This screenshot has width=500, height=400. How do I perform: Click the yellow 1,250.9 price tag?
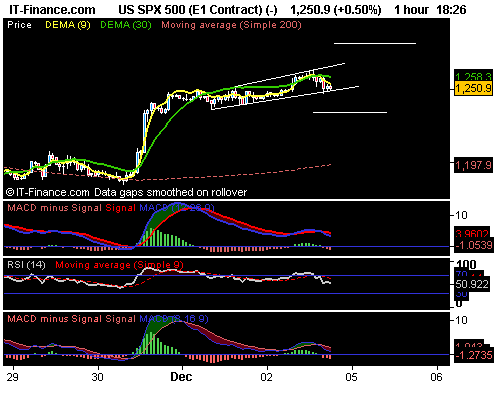pos(473,89)
